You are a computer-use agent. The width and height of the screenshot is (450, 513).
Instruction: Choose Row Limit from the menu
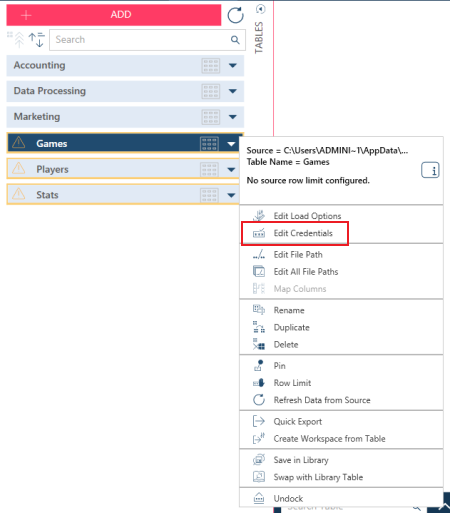click(x=341, y=383)
